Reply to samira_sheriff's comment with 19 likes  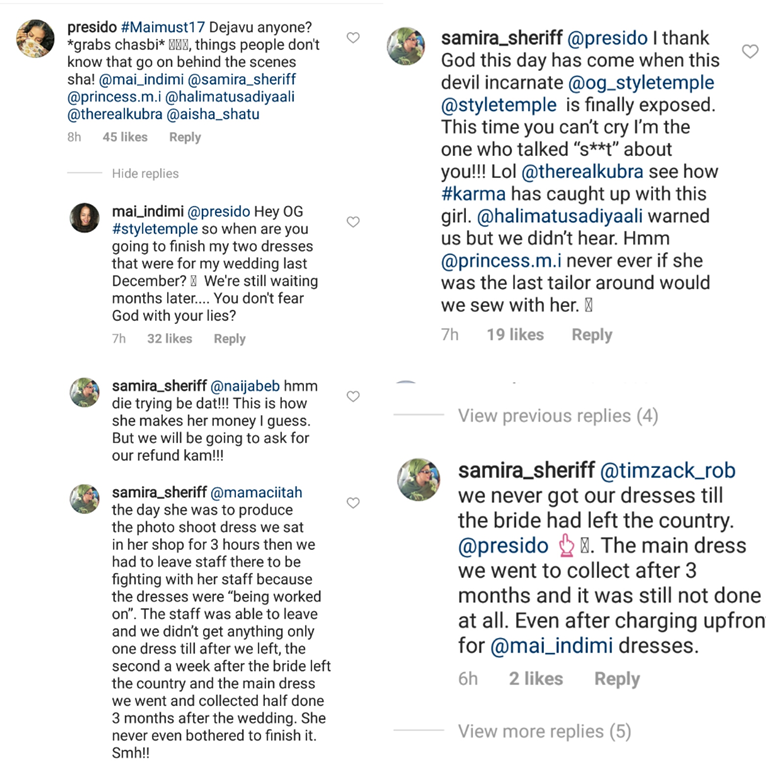click(591, 335)
